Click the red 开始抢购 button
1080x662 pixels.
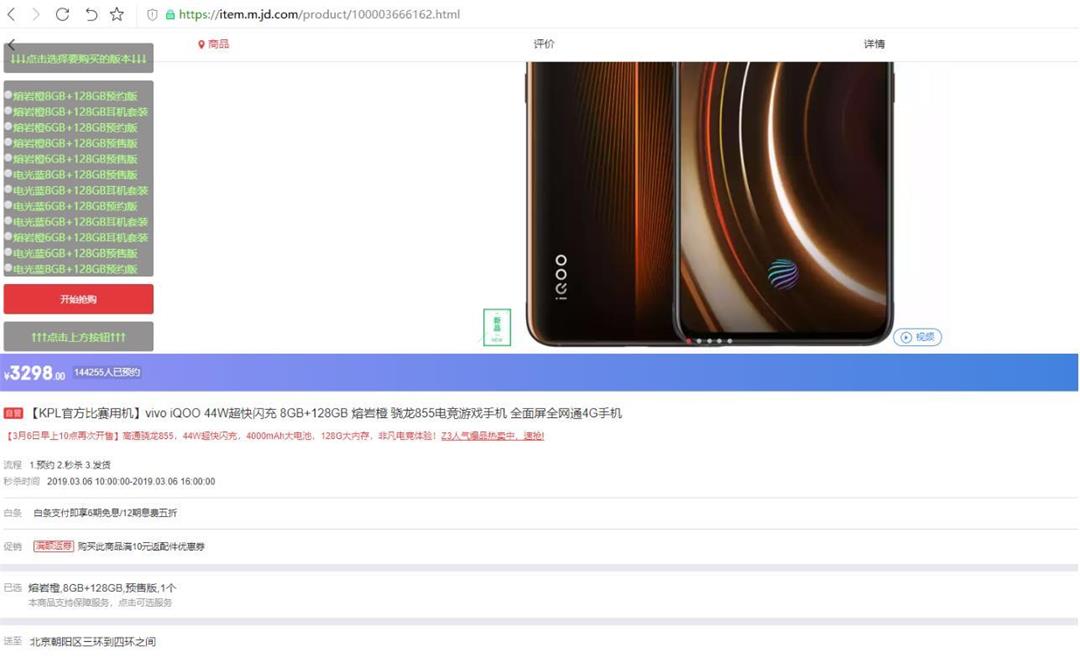[79, 299]
